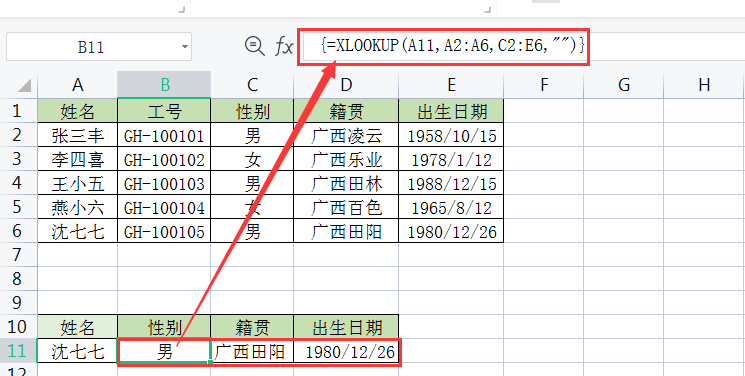Viewport: 745px width, 376px height.
Task: Select row 2 header
Action: tap(18, 135)
